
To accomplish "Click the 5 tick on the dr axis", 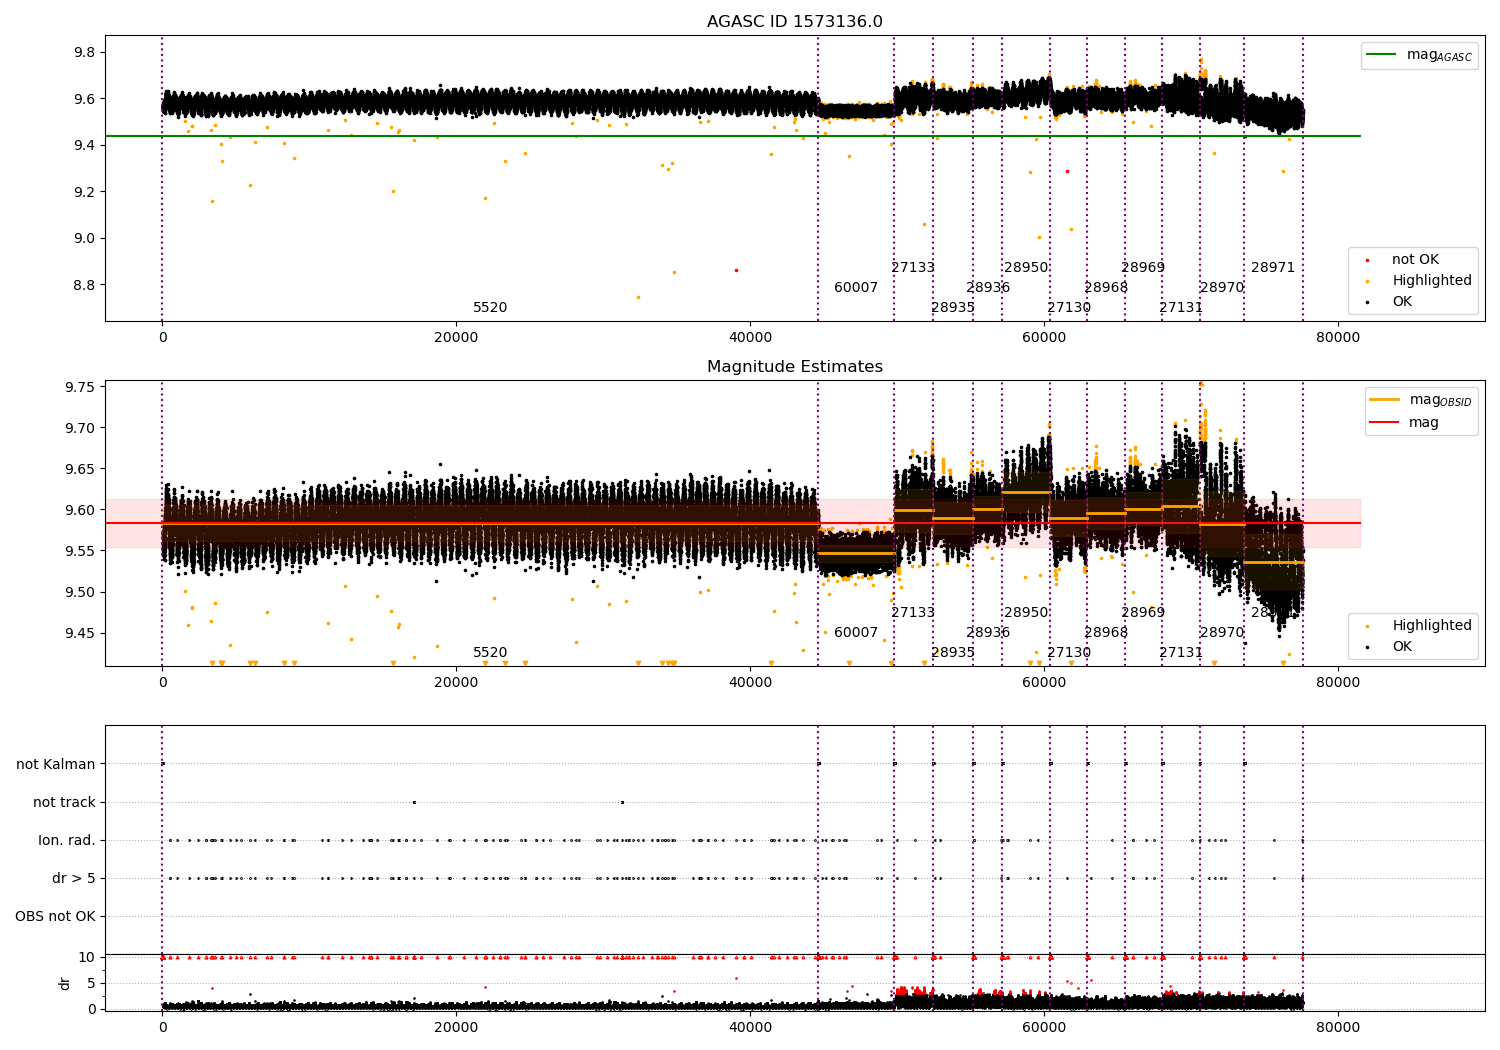I will (x=91, y=984).
